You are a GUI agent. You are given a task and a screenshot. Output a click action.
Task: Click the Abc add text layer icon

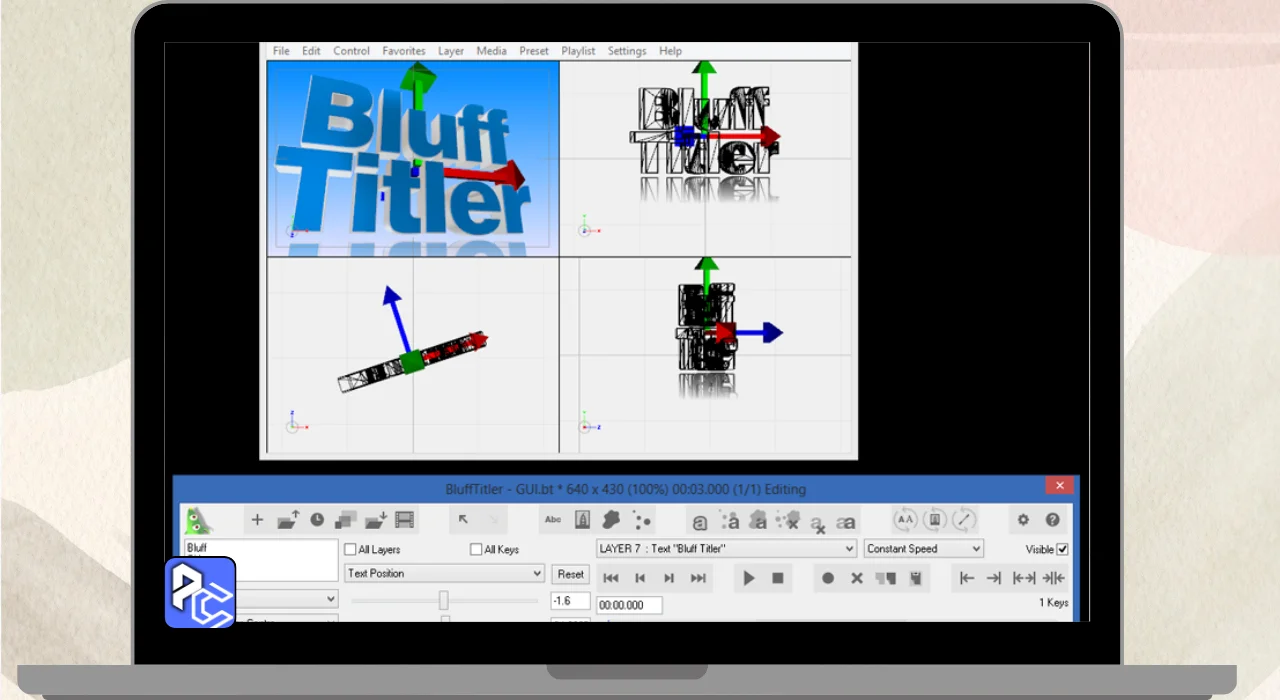553,520
